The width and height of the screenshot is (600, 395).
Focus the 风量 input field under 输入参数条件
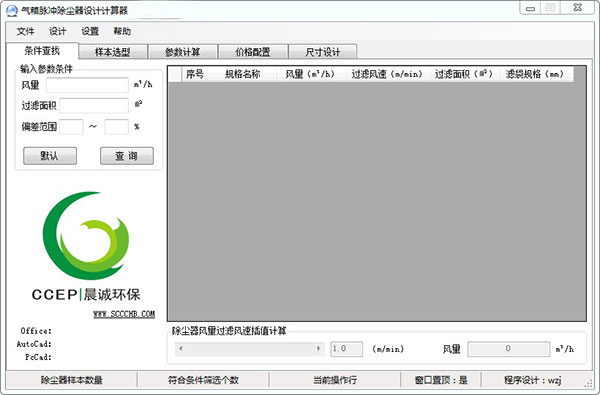coord(87,85)
